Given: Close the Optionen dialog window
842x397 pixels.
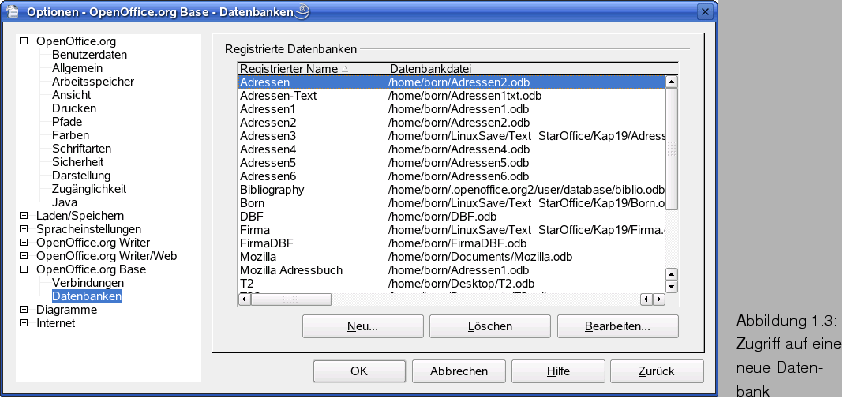Looking at the screenshot, I should tap(705, 11).
